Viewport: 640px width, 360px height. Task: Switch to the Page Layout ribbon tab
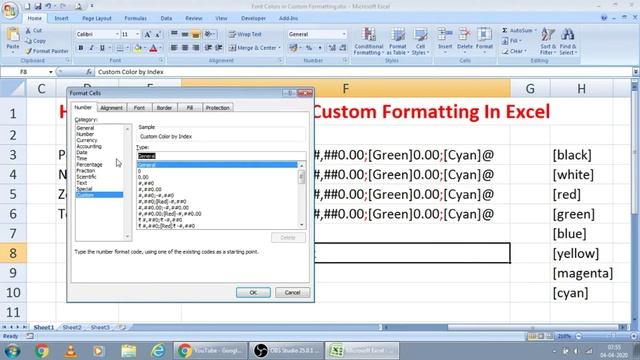pos(97,18)
